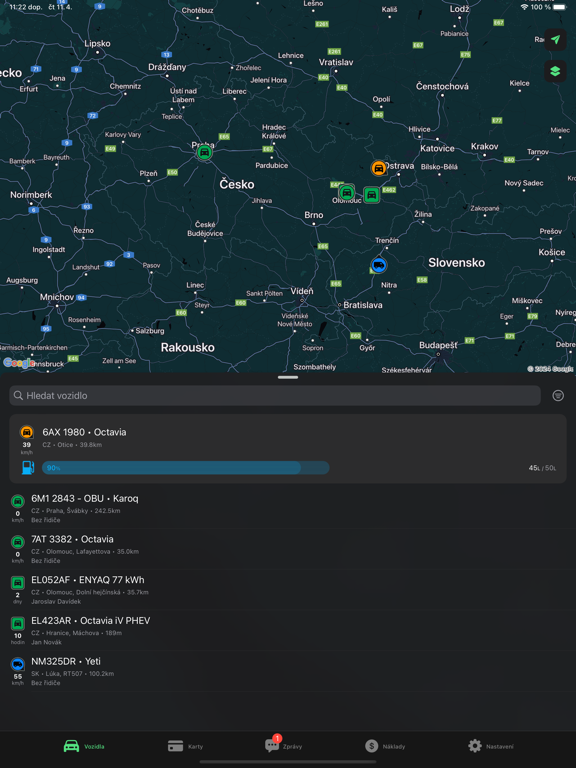Click the CZ • Otice • 39.8km text
This screenshot has width=576, height=768.
point(72,445)
